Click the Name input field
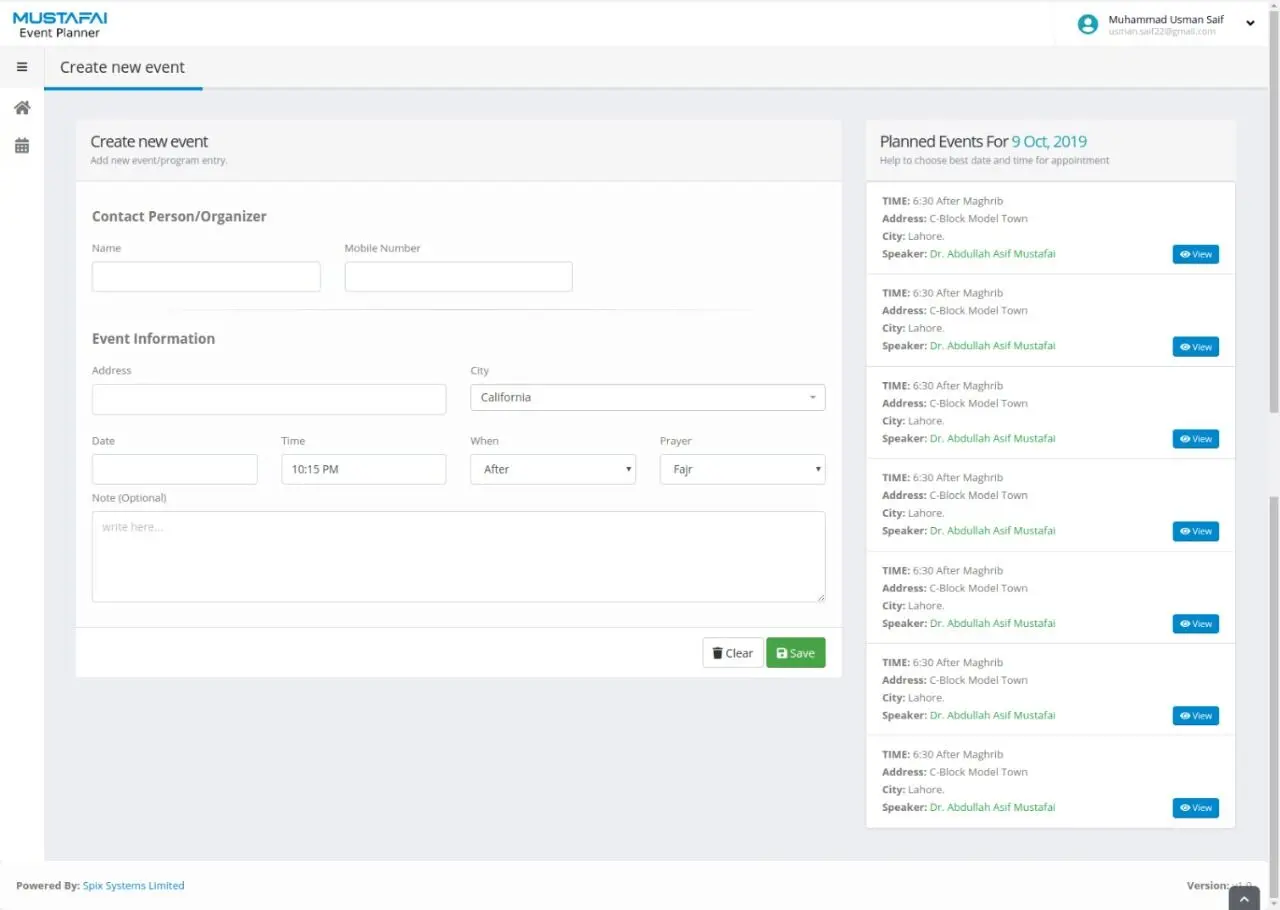The height and width of the screenshot is (910, 1280). tap(206, 277)
